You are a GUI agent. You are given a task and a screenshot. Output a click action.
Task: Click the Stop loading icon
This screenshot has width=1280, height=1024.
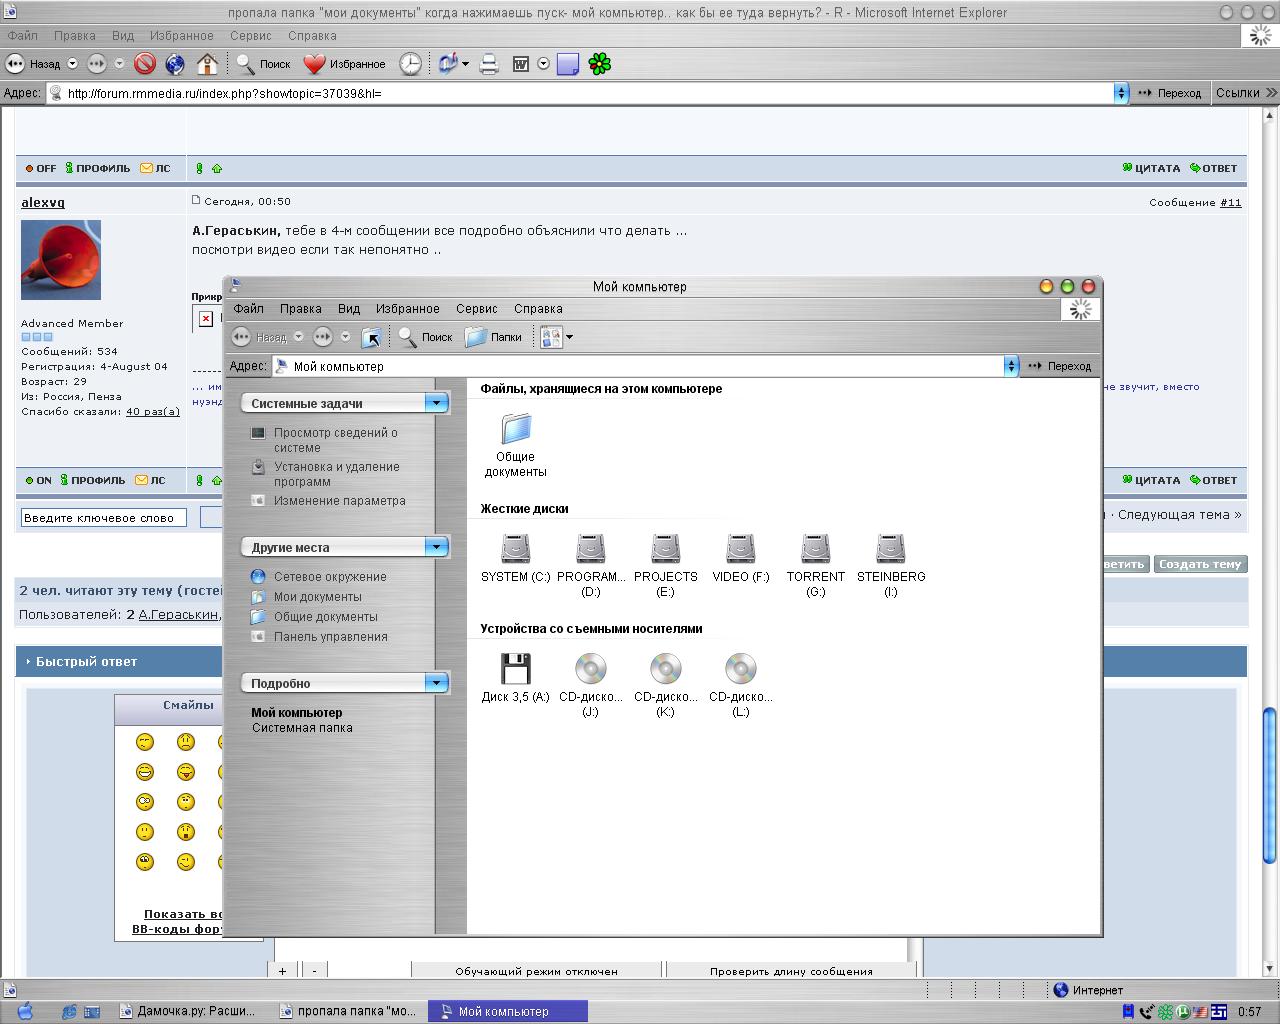tap(145, 64)
